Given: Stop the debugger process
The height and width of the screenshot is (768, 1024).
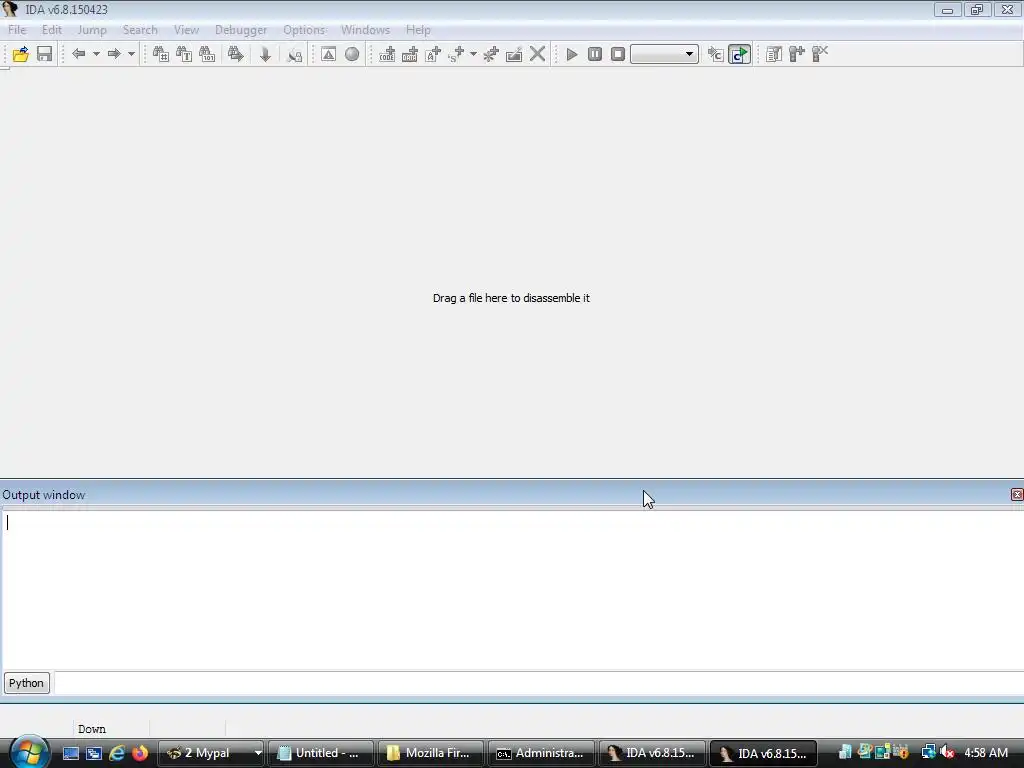Looking at the screenshot, I should [x=618, y=54].
